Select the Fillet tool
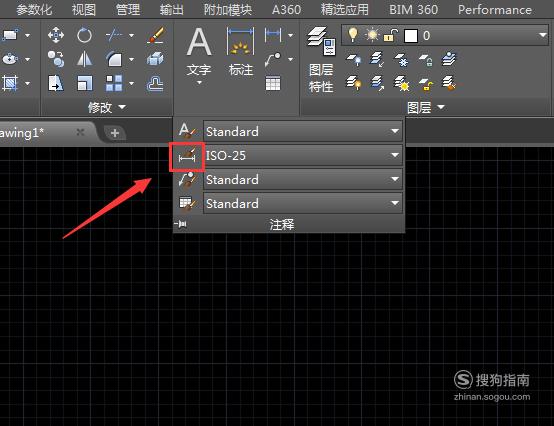554x426 pixels. (x=114, y=59)
